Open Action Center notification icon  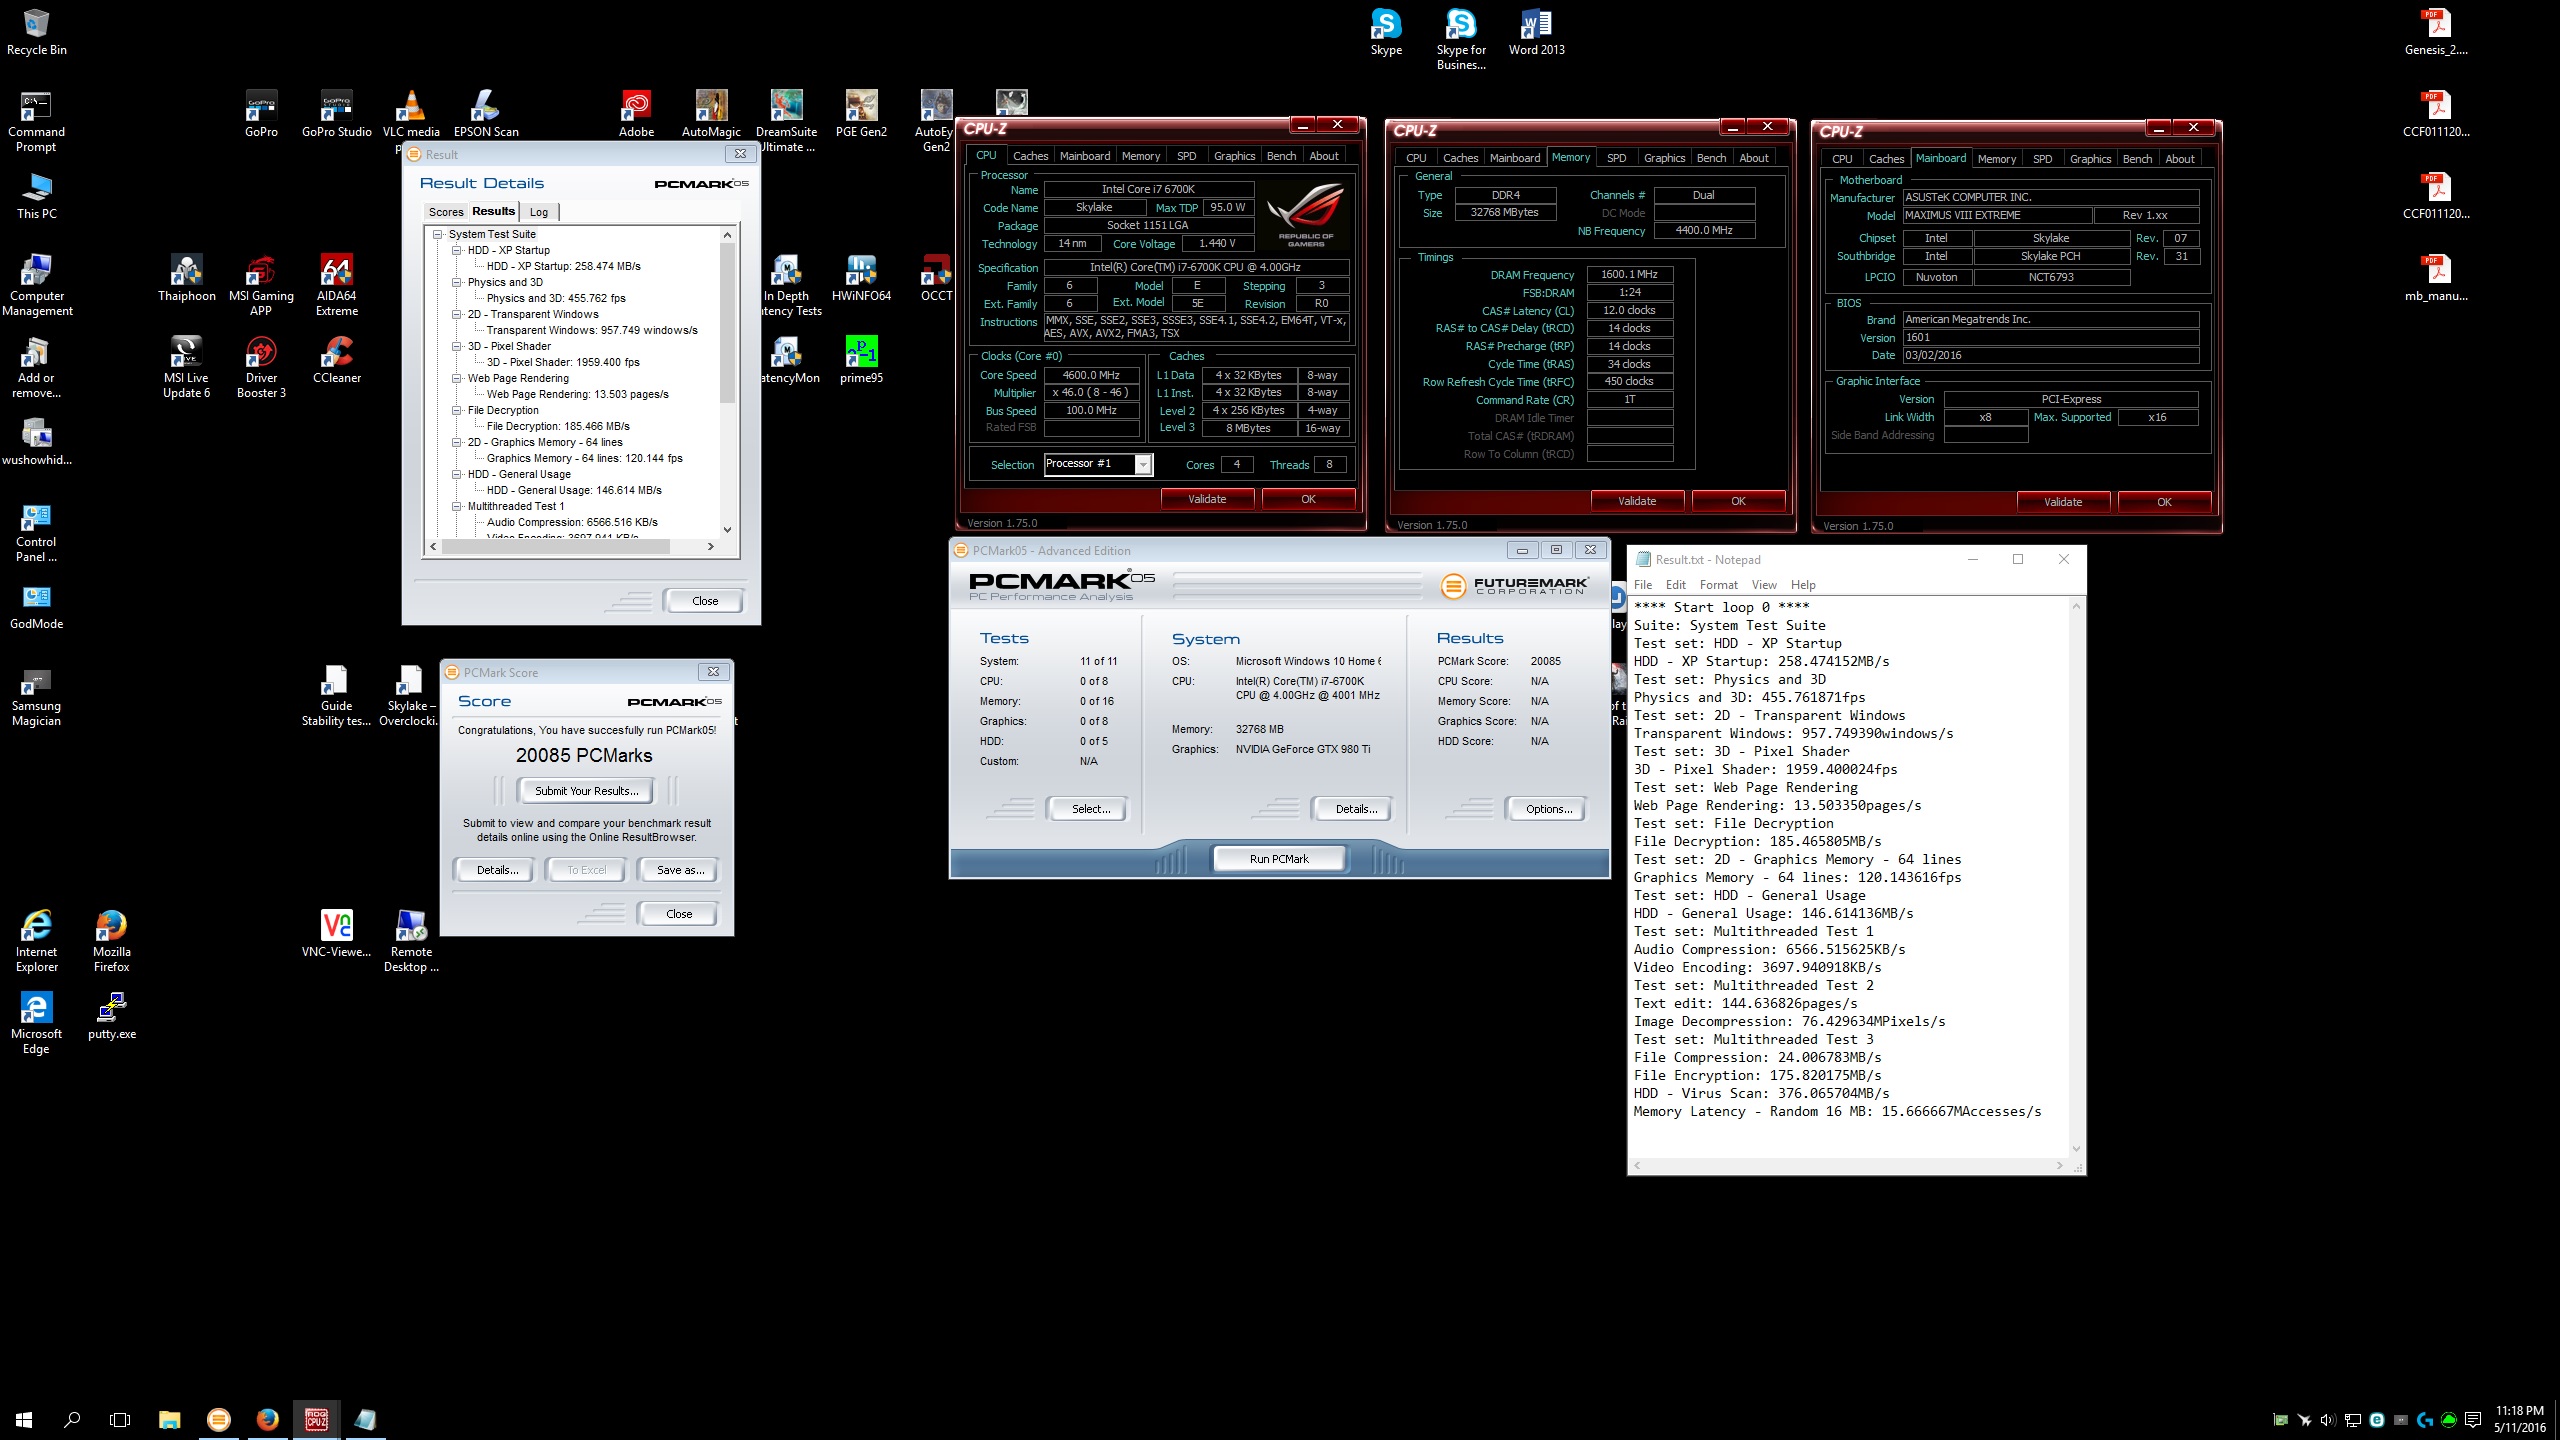[x=2473, y=1420]
